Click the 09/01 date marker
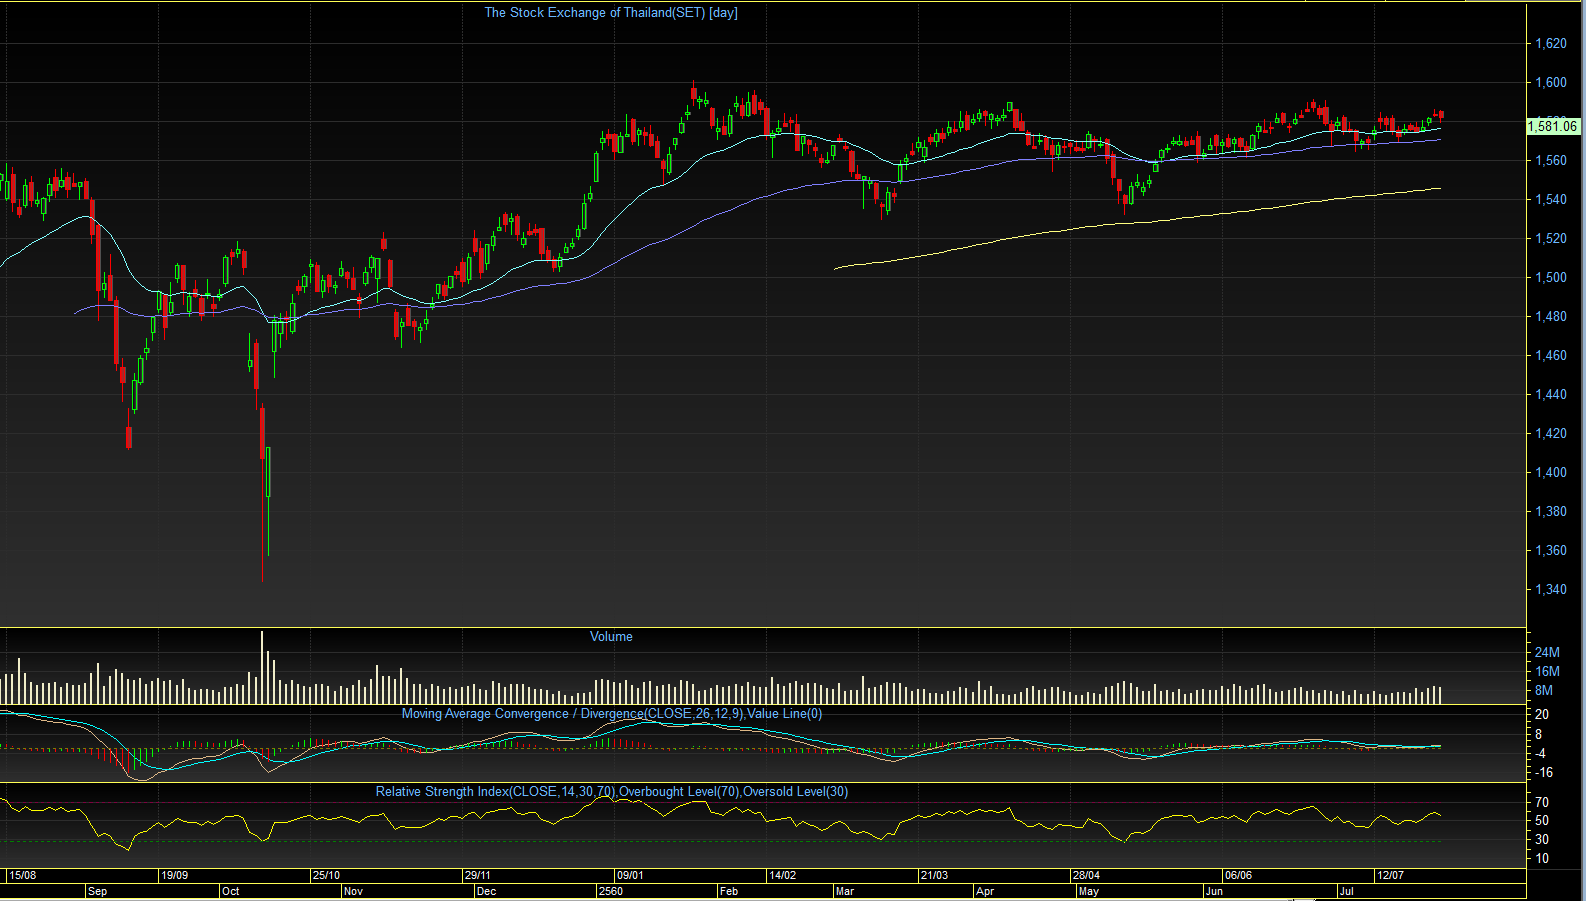 coord(630,876)
